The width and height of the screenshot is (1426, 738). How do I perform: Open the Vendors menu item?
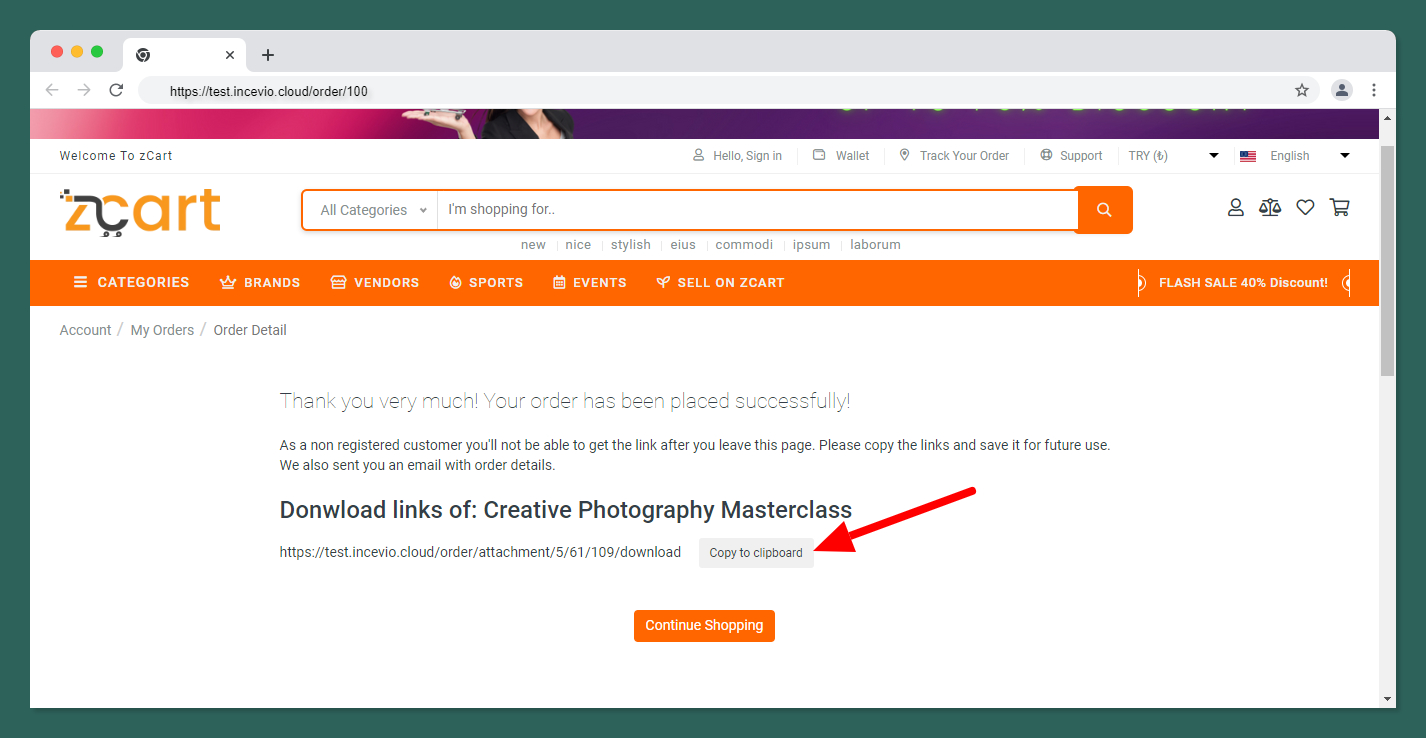pyautogui.click(x=375, y=283)
